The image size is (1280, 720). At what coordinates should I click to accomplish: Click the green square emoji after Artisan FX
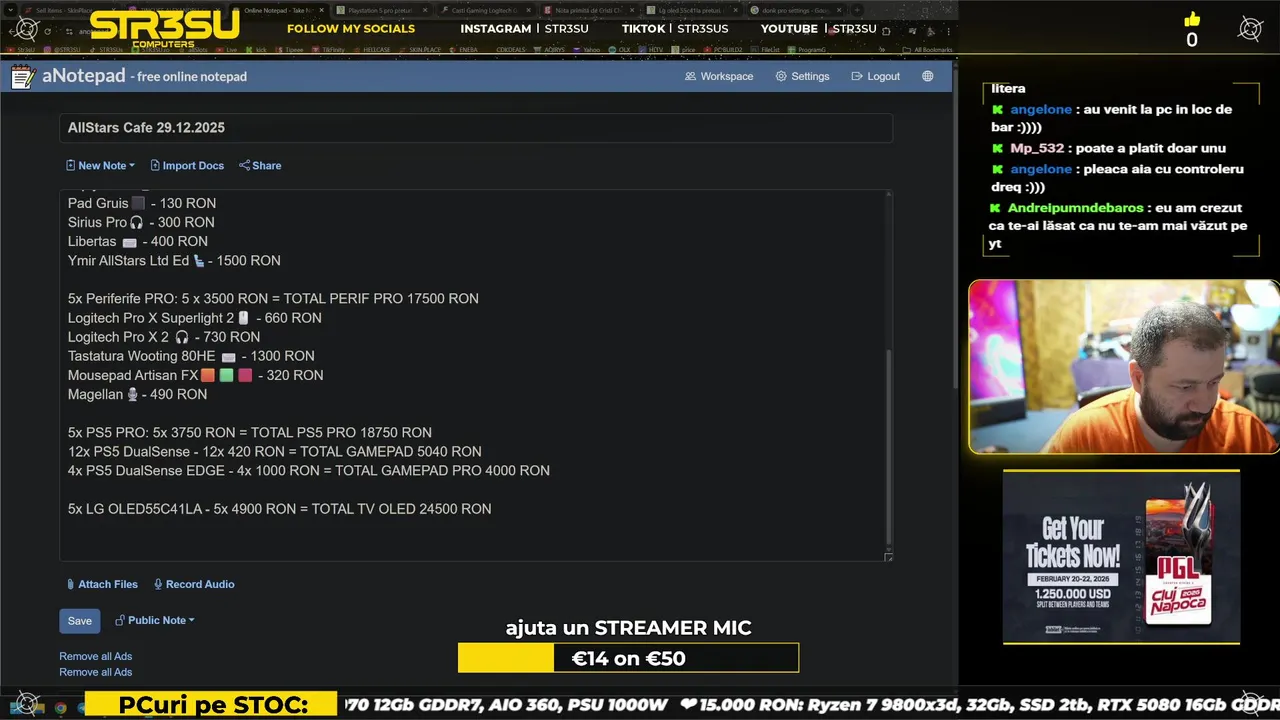click(x=227, y=375)
